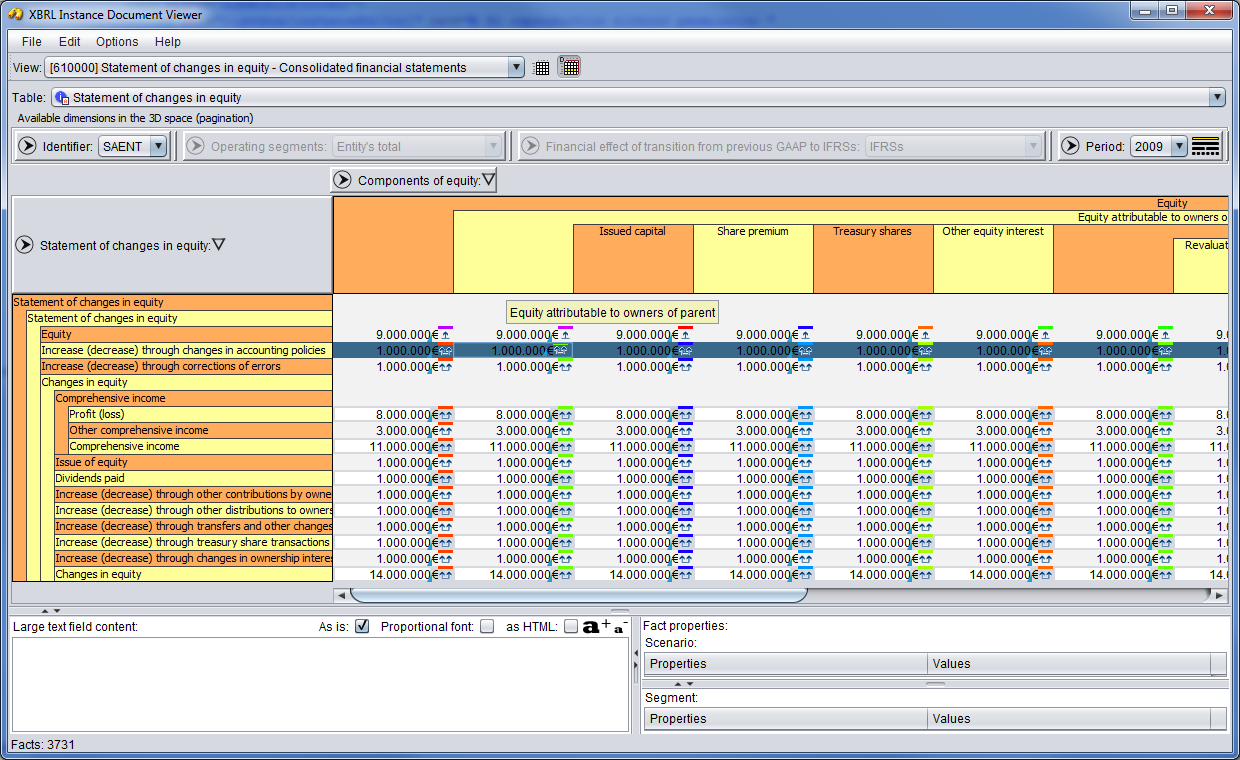The height and width of the screenshot is (760, 1240).
Task: Enable the Proportional font checkbox
Action: 487,626
